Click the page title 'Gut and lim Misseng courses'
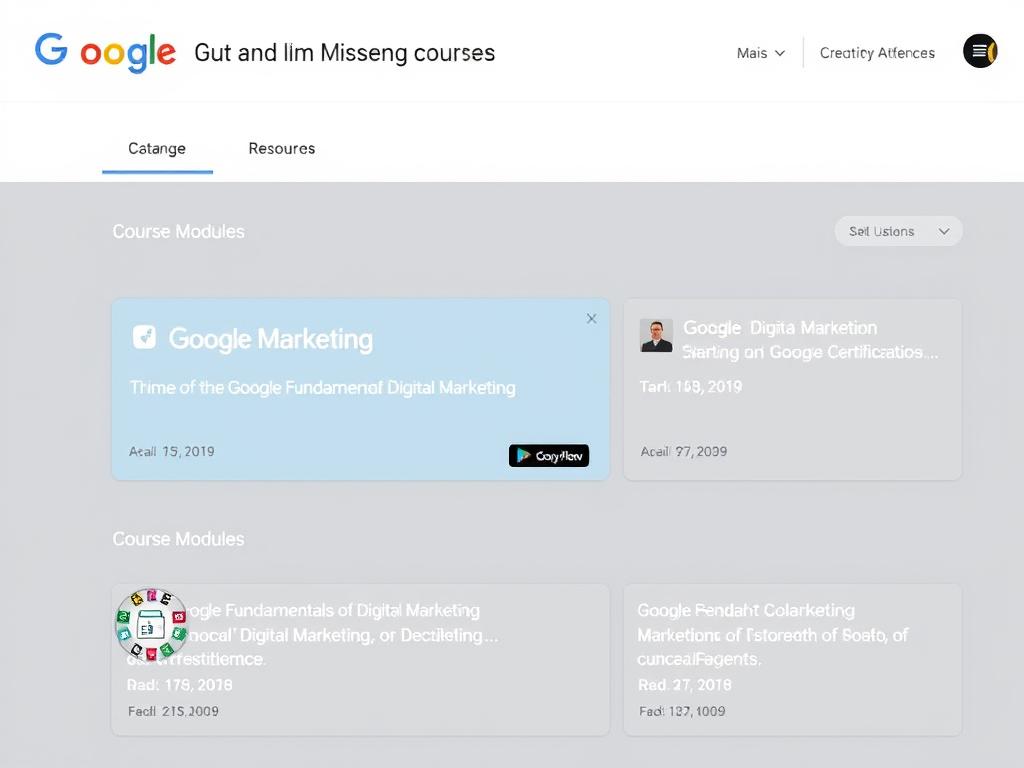 (x=345, y=53)
